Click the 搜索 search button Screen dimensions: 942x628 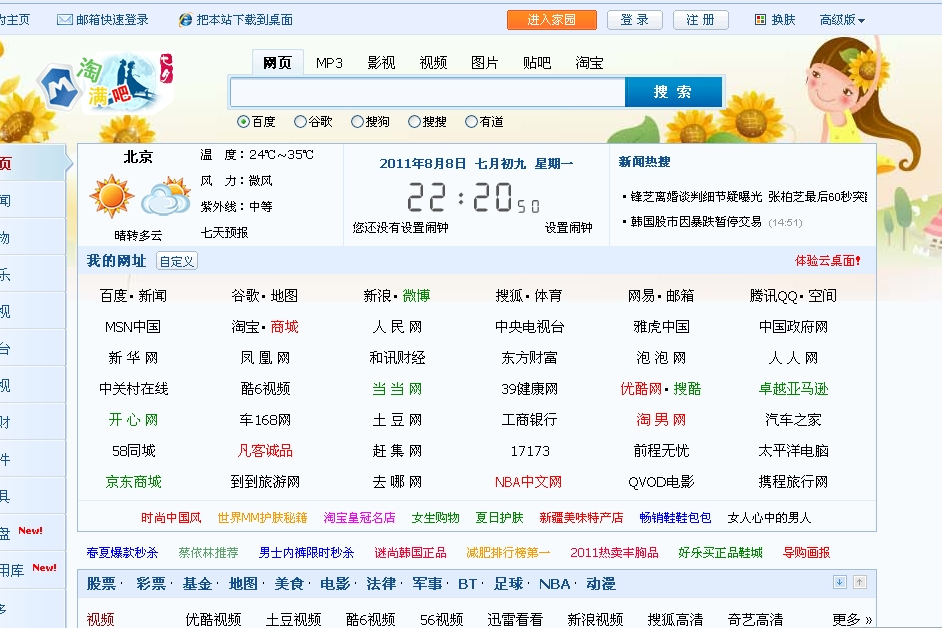tap(673, 92)
